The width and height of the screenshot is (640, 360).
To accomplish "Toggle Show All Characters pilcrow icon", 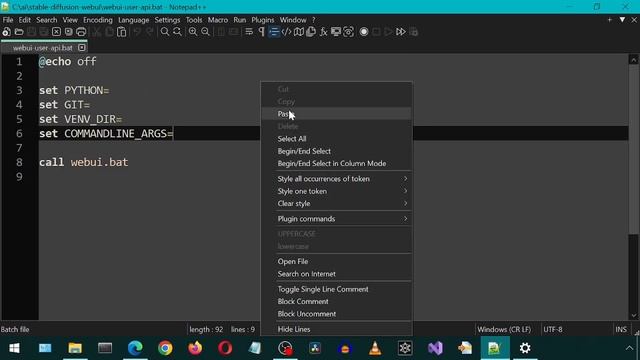I will (261, 32).
